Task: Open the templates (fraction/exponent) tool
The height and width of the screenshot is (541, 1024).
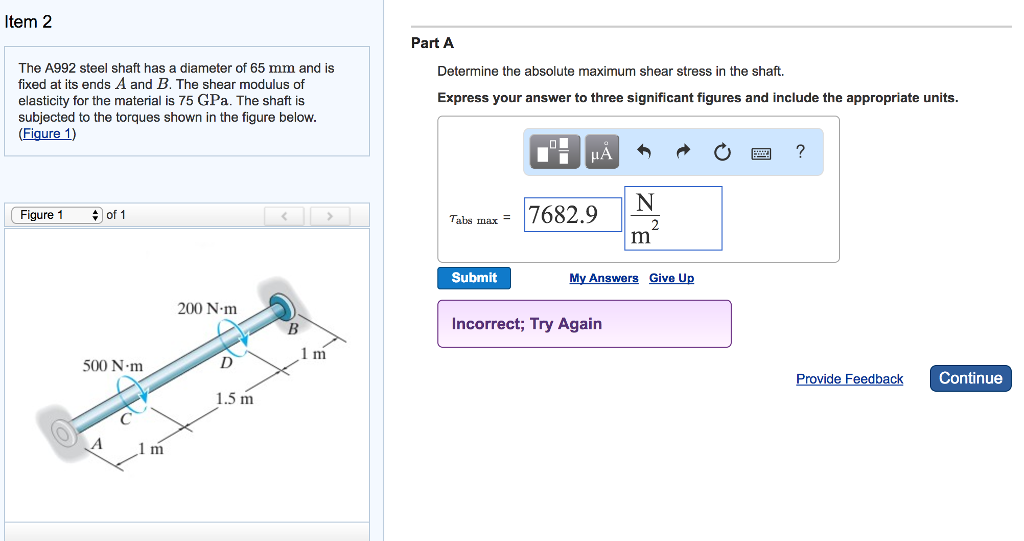Action: pyautogui.click(x=557, y=152)
